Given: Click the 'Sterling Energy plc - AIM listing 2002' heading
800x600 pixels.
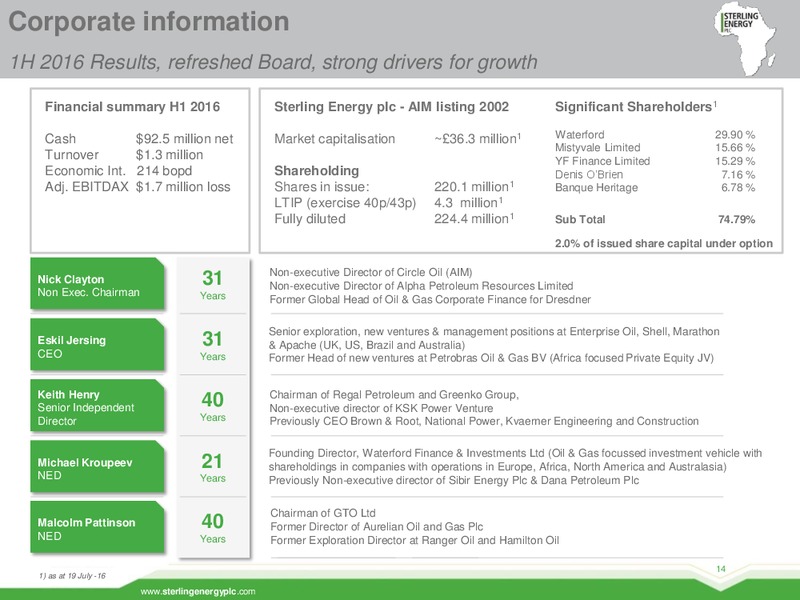Looking at the screenshot, I should [391, 107].
